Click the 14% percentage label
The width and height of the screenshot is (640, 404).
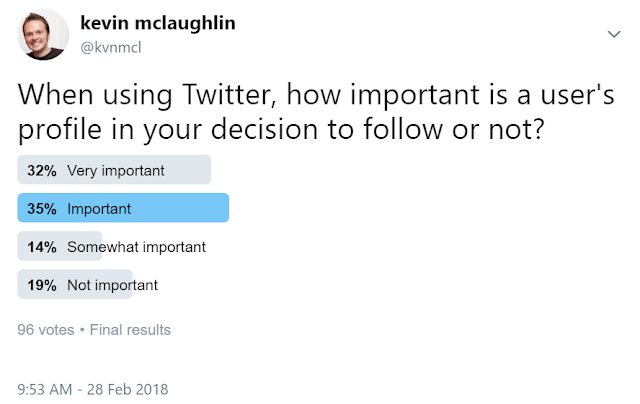coord(41,246)
